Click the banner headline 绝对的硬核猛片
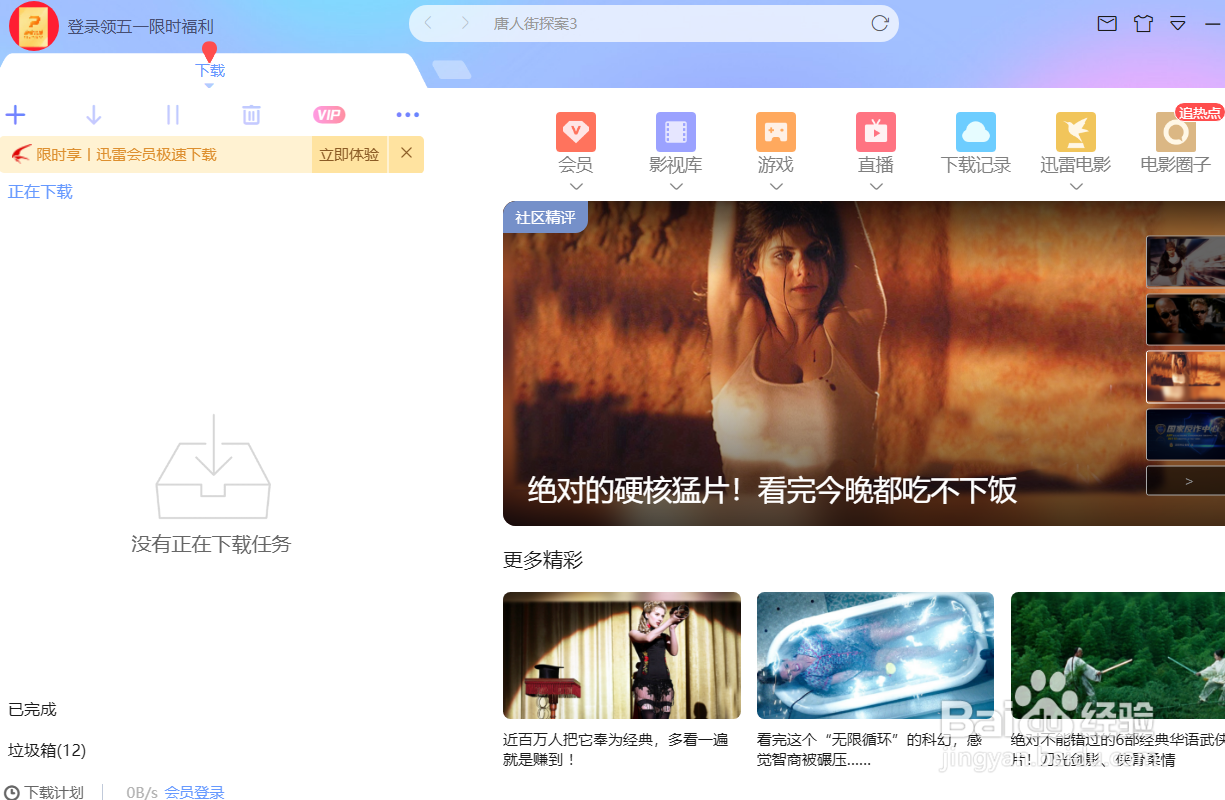 click(772, 490)
